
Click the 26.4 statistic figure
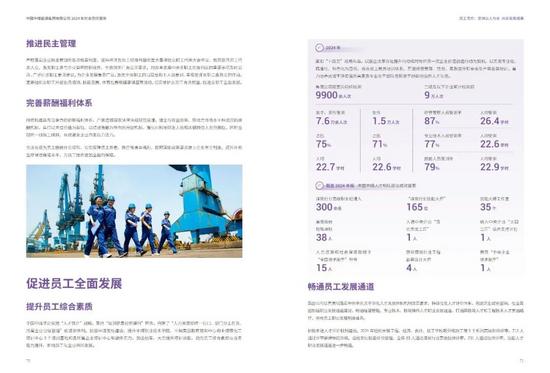point(490,121)
